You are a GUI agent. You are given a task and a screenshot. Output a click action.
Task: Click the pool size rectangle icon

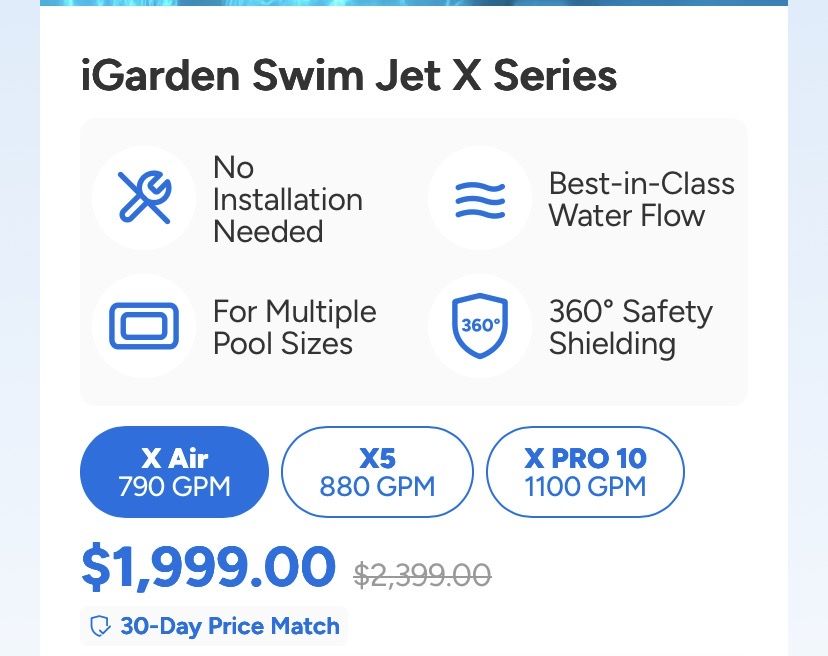coord(144,325)
